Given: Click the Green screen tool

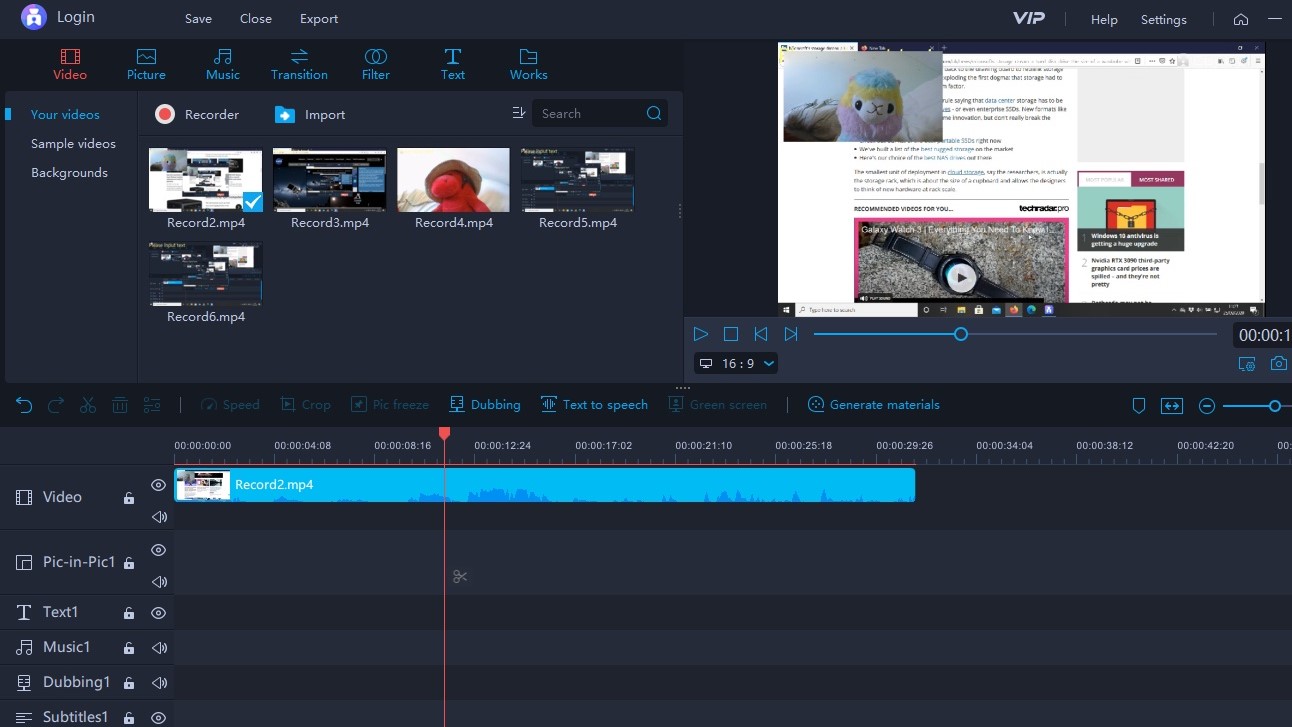Looking at the screenshot, I should [x=718, y=405].
